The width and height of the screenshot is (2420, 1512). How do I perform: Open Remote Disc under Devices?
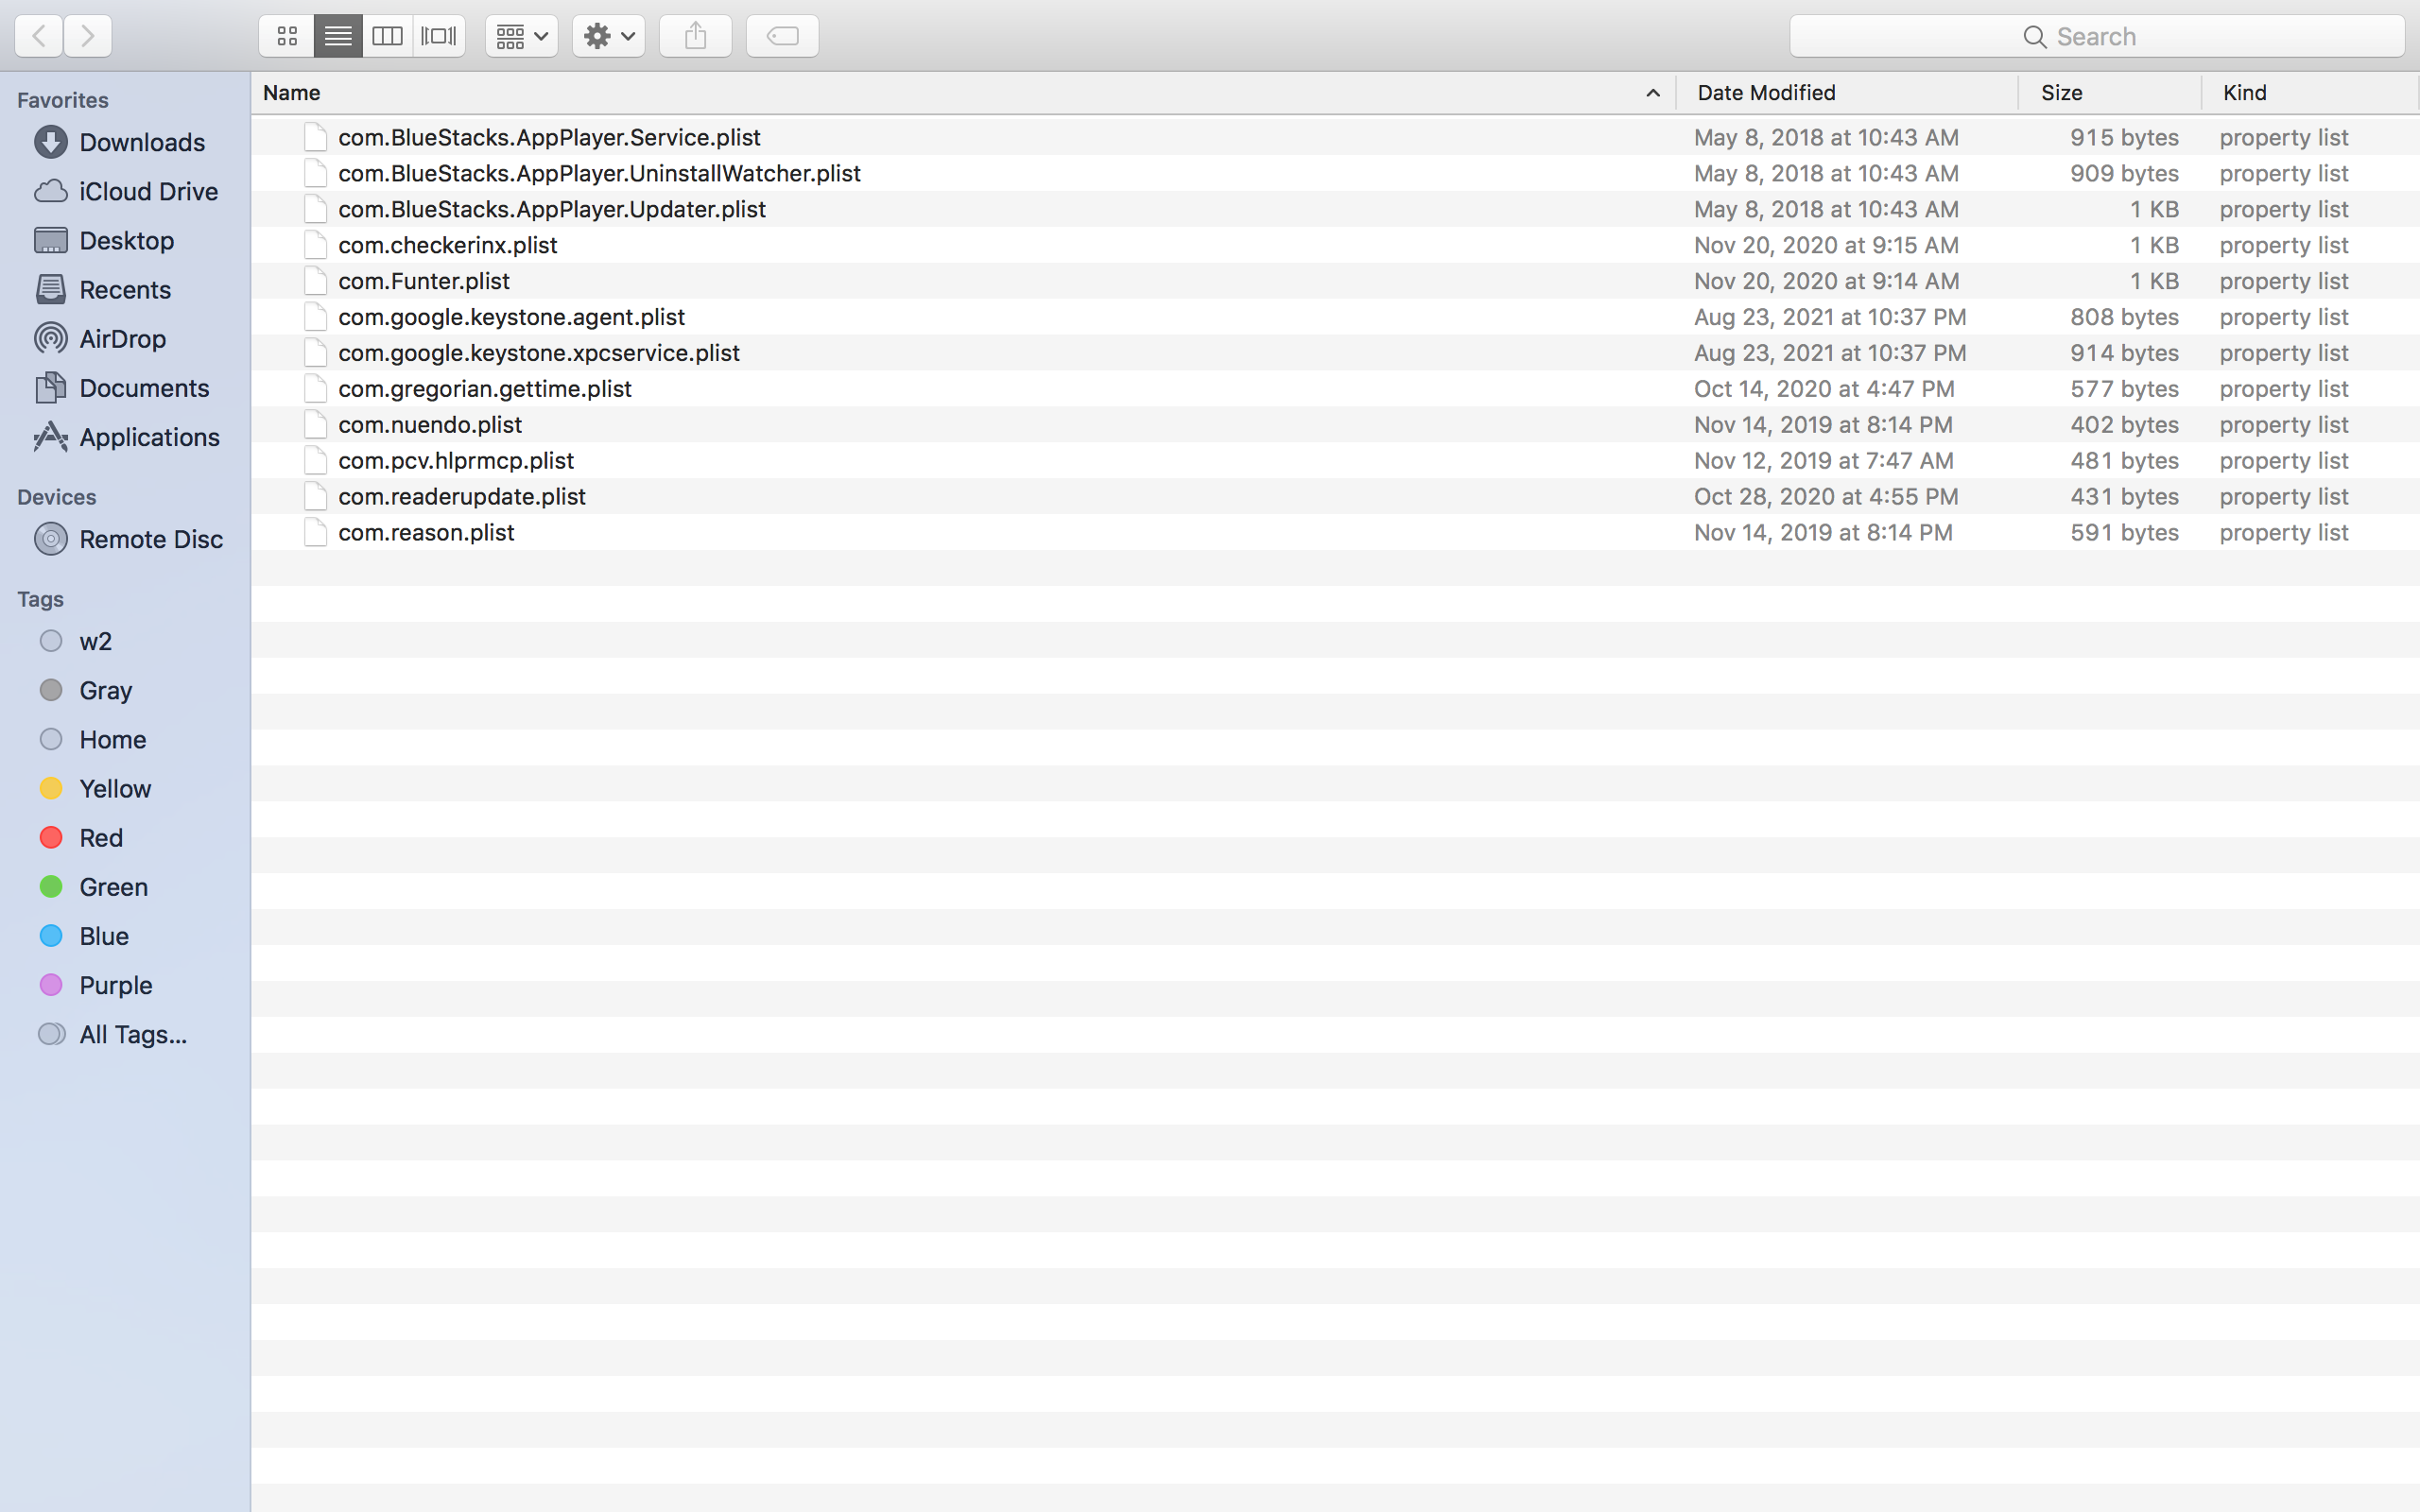point(150,539)
